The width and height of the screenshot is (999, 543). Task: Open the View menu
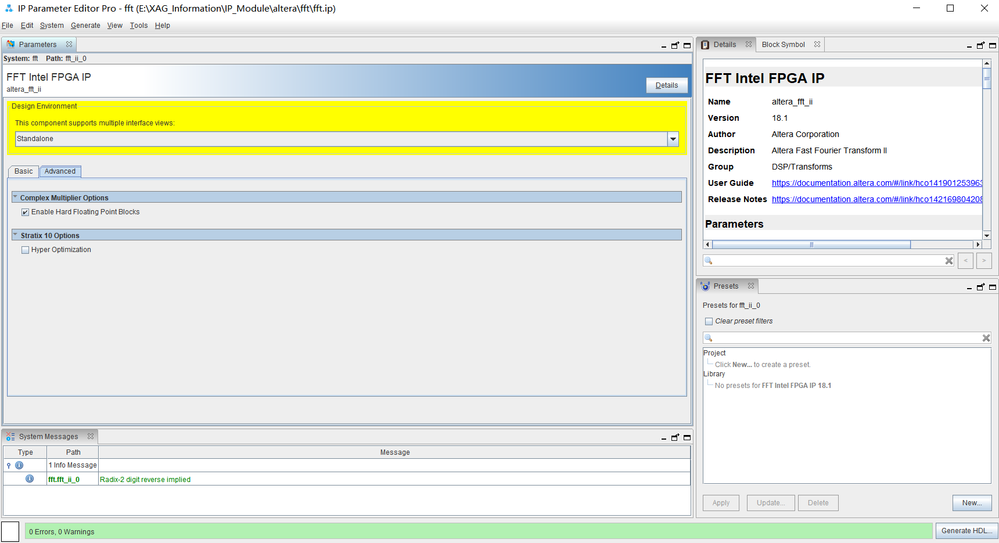point(115,25)
